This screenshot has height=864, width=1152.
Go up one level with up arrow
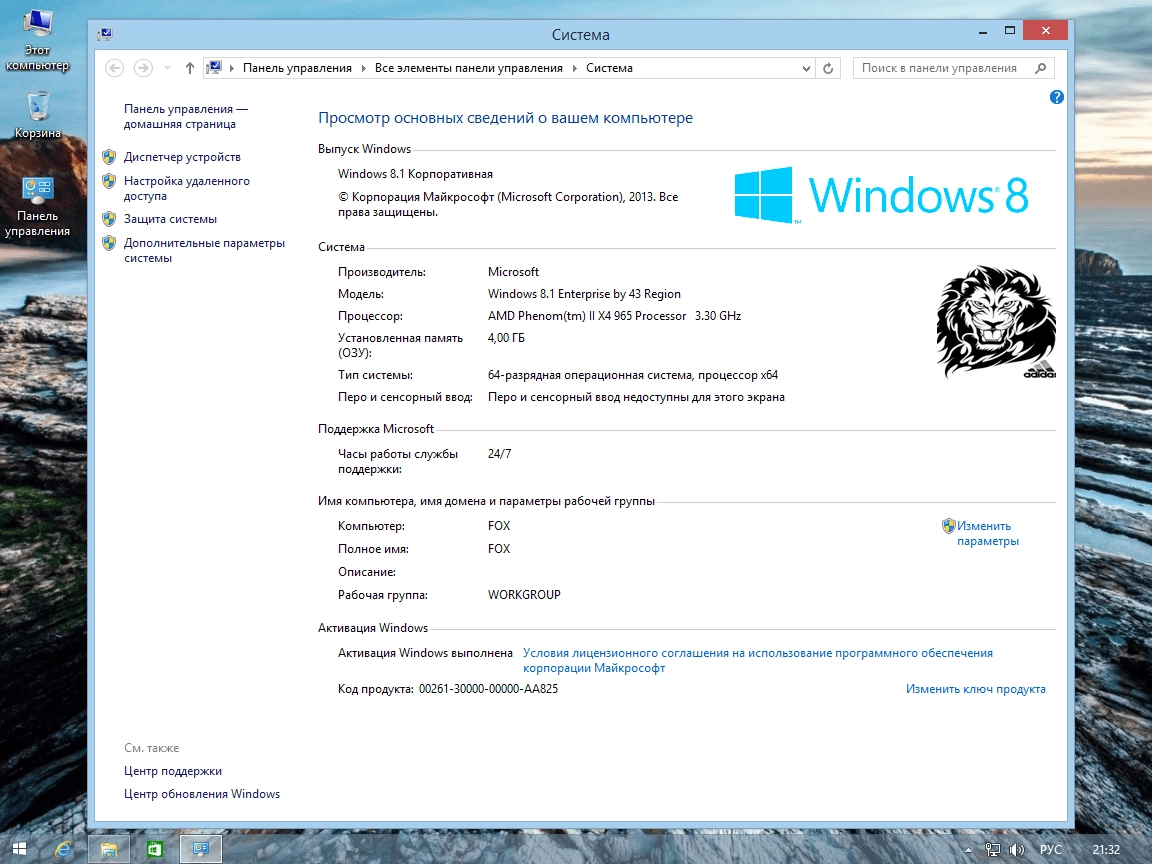point(190,68)
